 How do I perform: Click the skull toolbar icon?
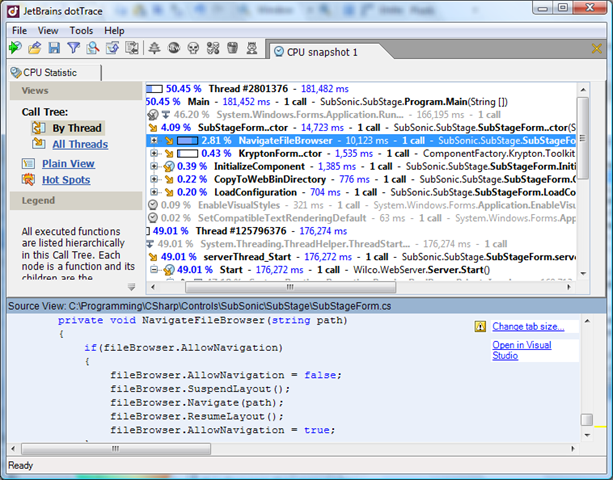click(193, 48)
